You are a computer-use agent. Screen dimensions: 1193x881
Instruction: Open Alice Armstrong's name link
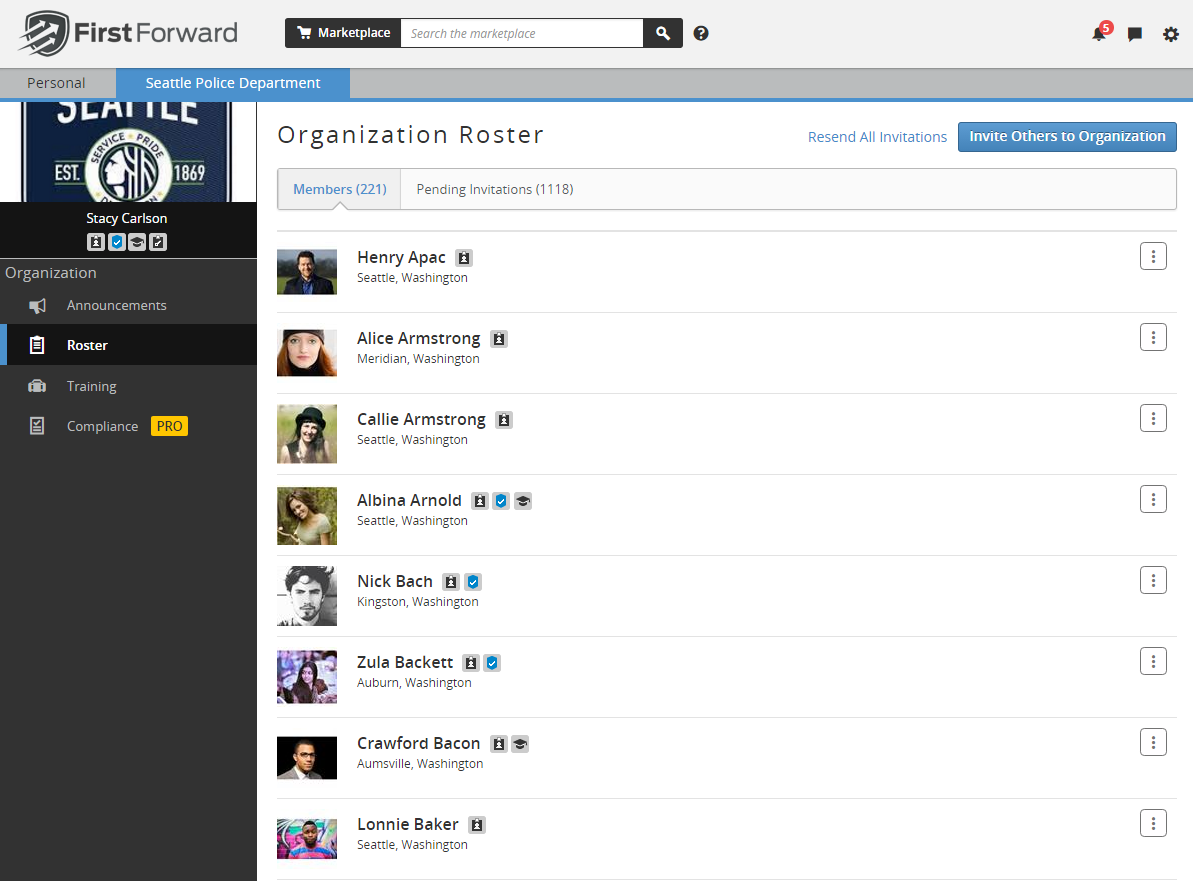pyautogui.click(x=418, y=339)
